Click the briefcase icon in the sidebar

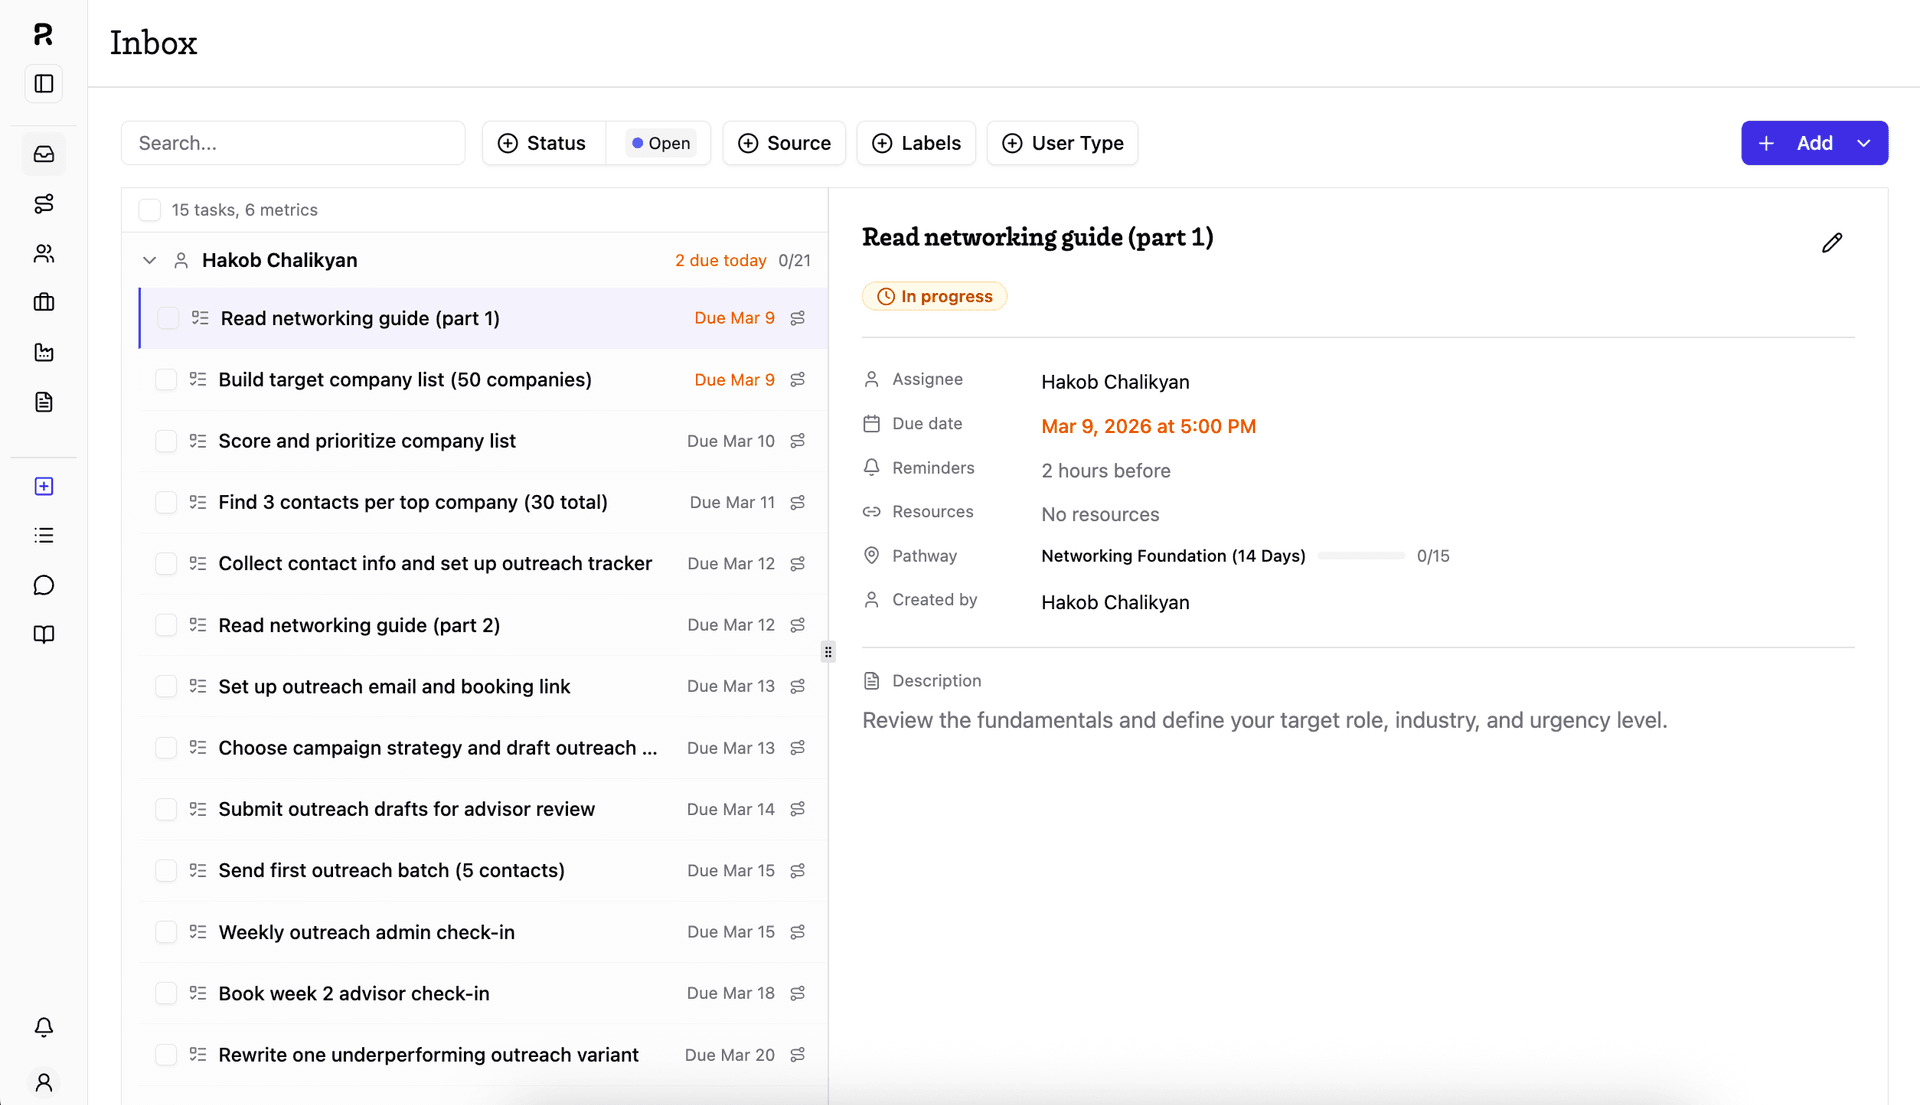point(43,302)
